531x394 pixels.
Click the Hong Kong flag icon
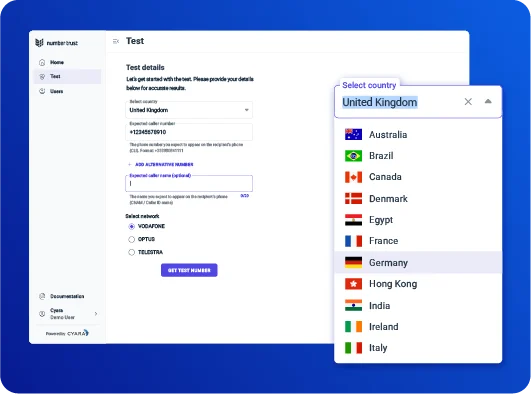pyautogui.click(x=353, y=284)
